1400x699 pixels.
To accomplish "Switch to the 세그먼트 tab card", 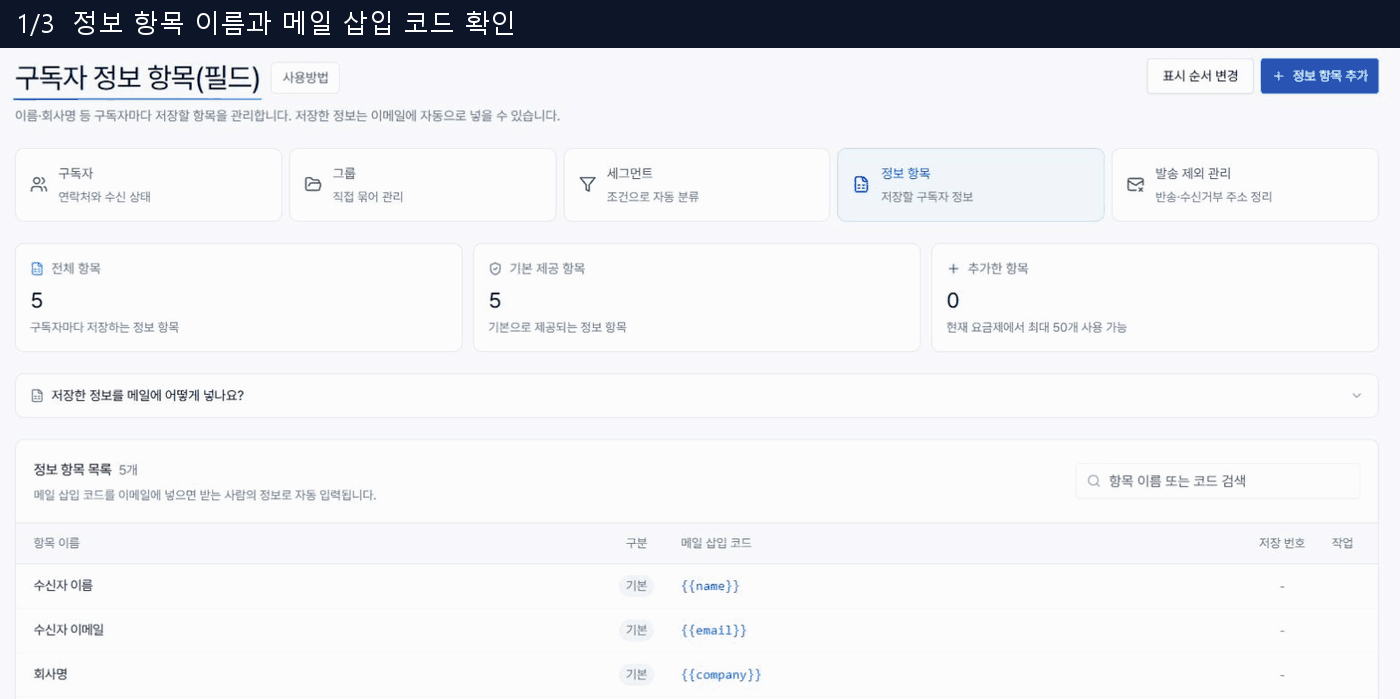I will point(697,185).
